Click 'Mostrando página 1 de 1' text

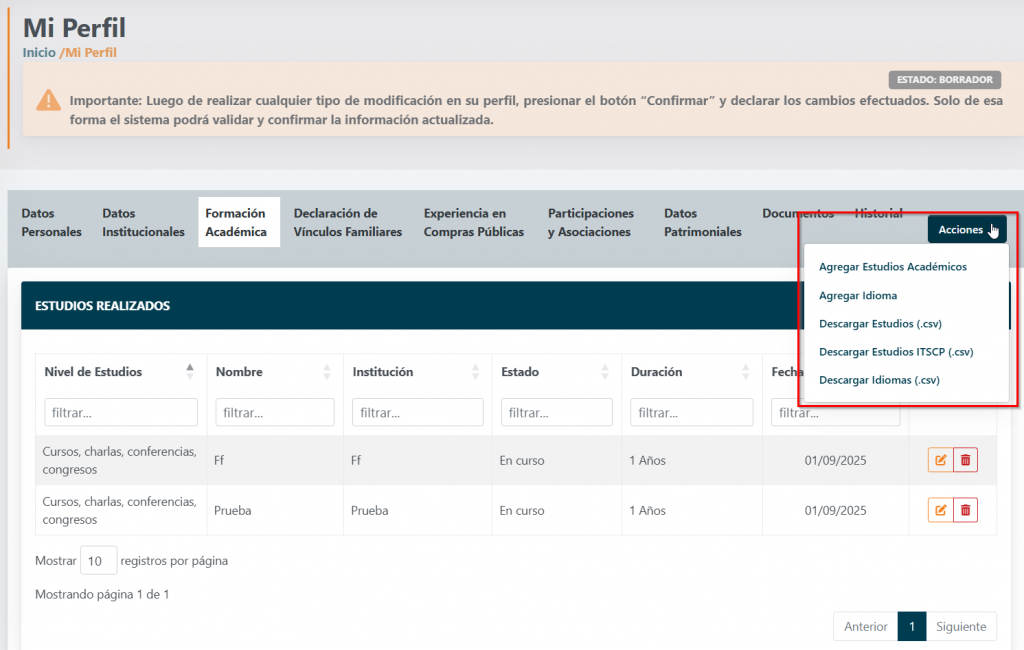pyautogui.click(x=102, y=594)
